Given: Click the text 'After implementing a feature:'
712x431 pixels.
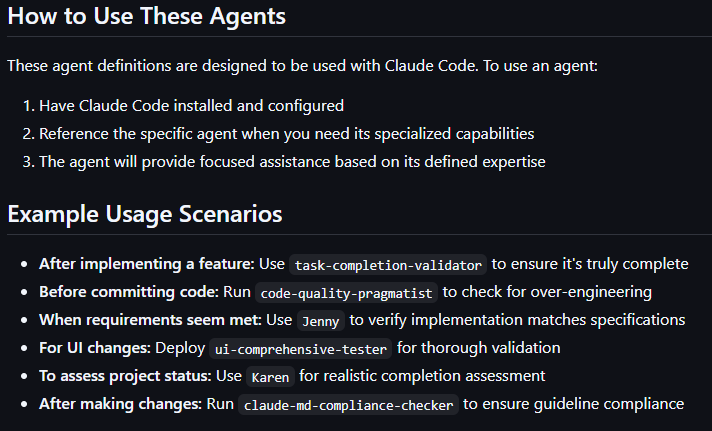Looking at the screenshot, I should pyautogui.click(x=147, y=264).
